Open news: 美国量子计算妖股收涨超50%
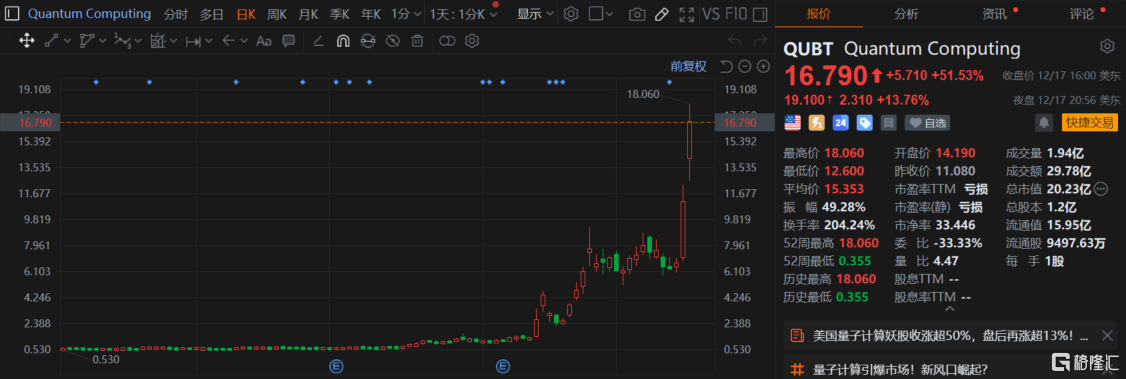 tap(949, 335)
